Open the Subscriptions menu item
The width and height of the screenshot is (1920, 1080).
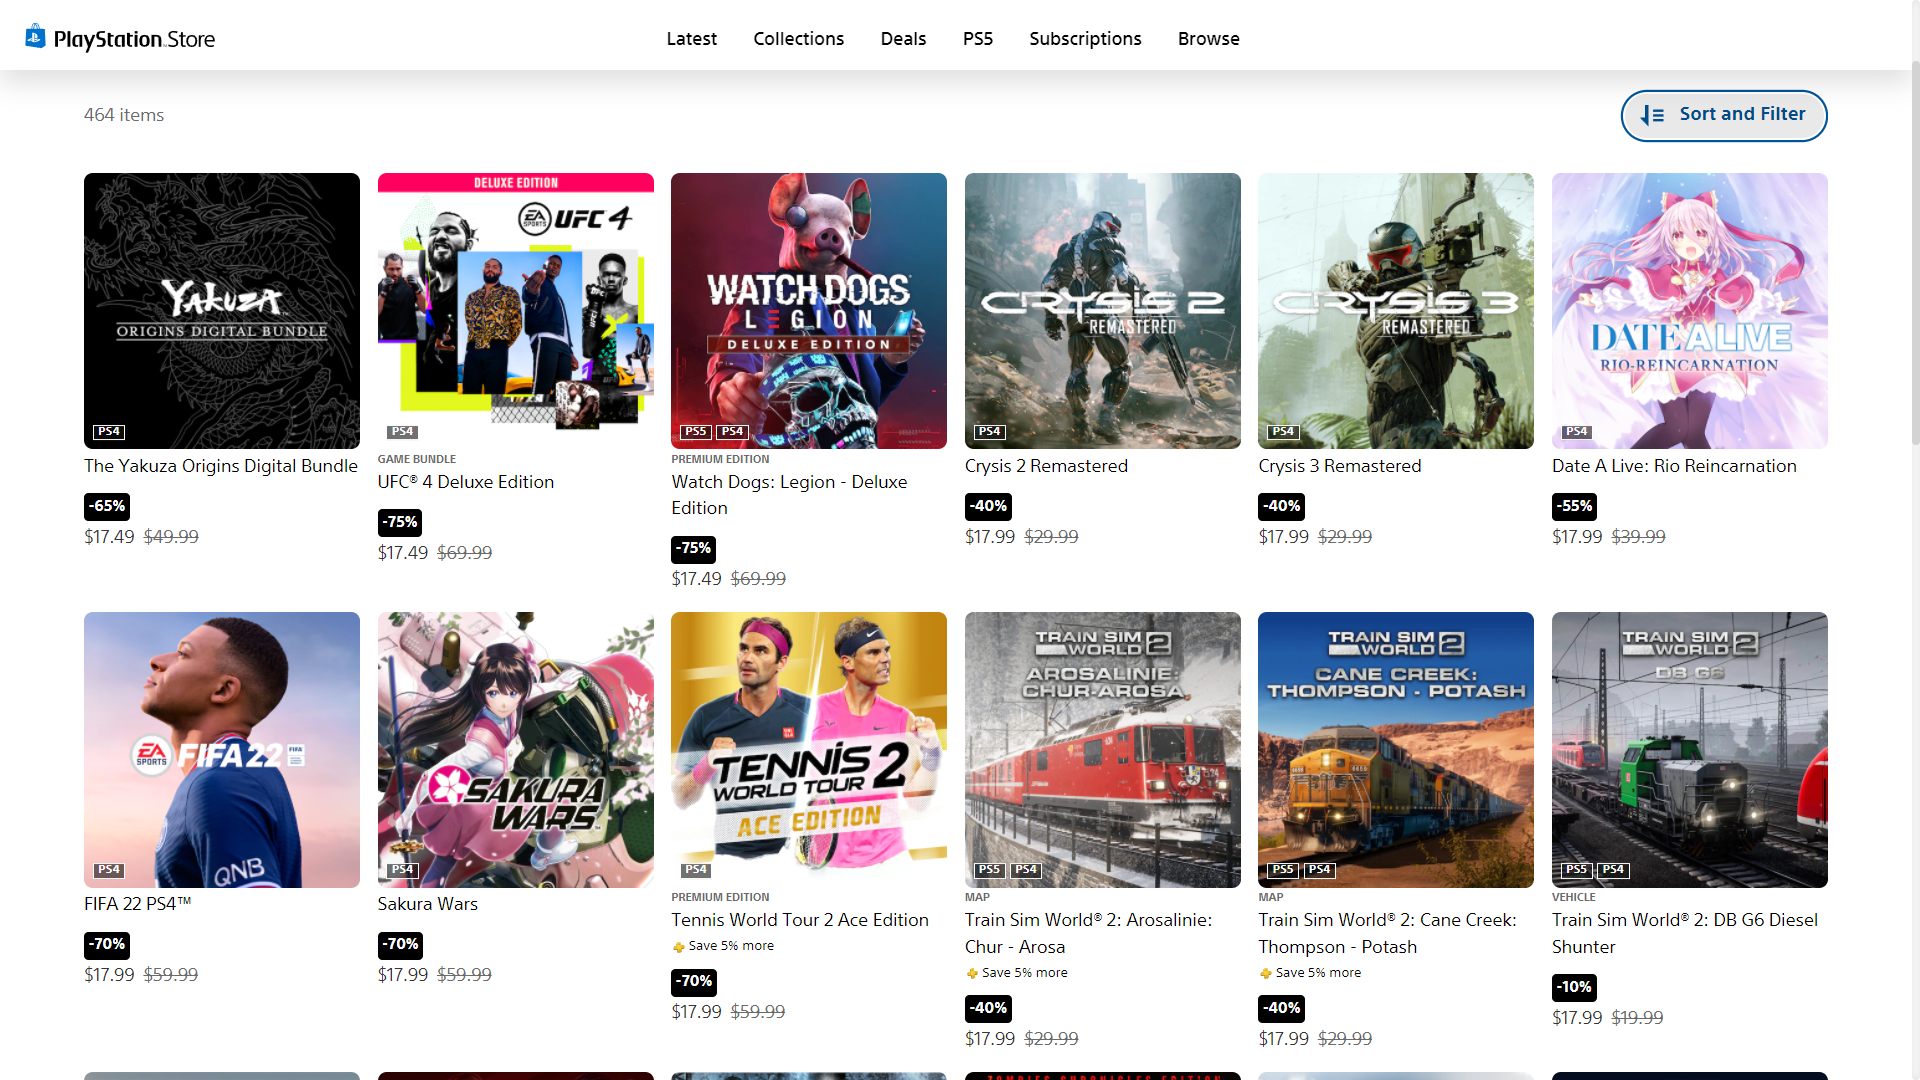1085,38
